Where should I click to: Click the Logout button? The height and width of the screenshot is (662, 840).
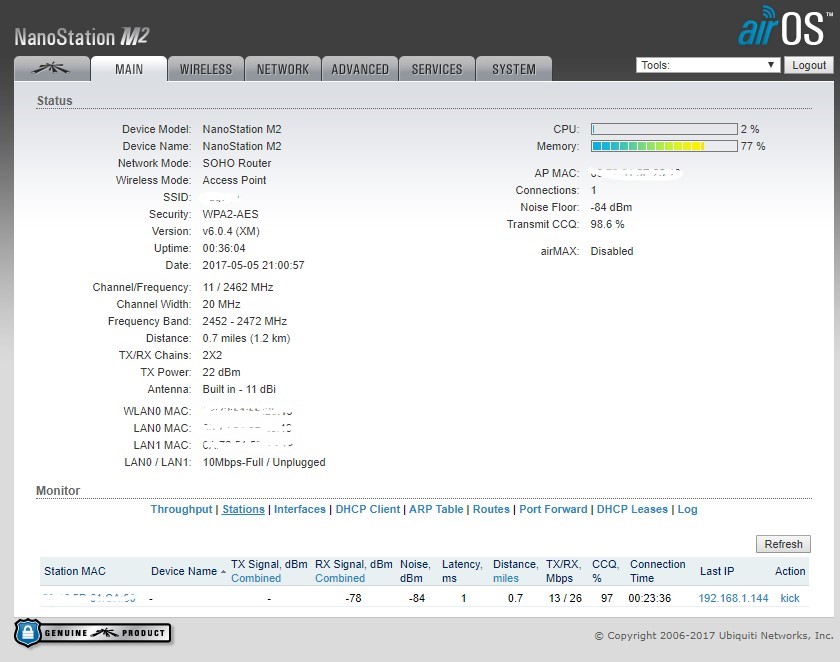coord(809,65)
